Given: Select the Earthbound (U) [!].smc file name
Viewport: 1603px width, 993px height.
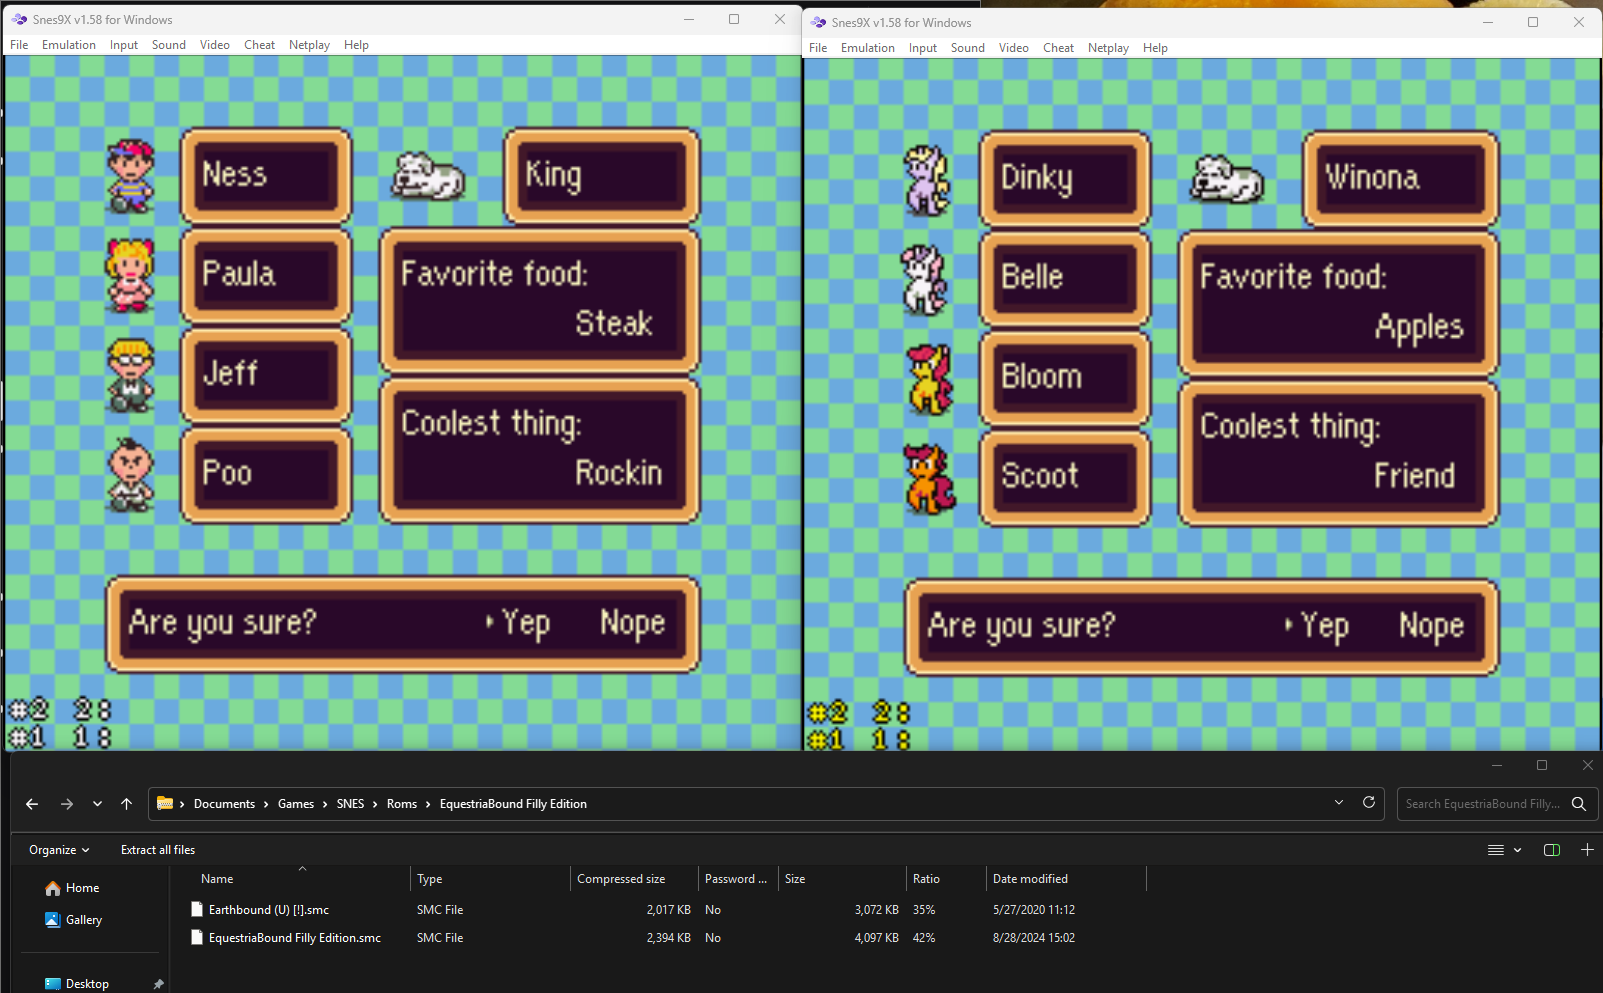Looking at the screenshot, I should click(x=269, y=910).
